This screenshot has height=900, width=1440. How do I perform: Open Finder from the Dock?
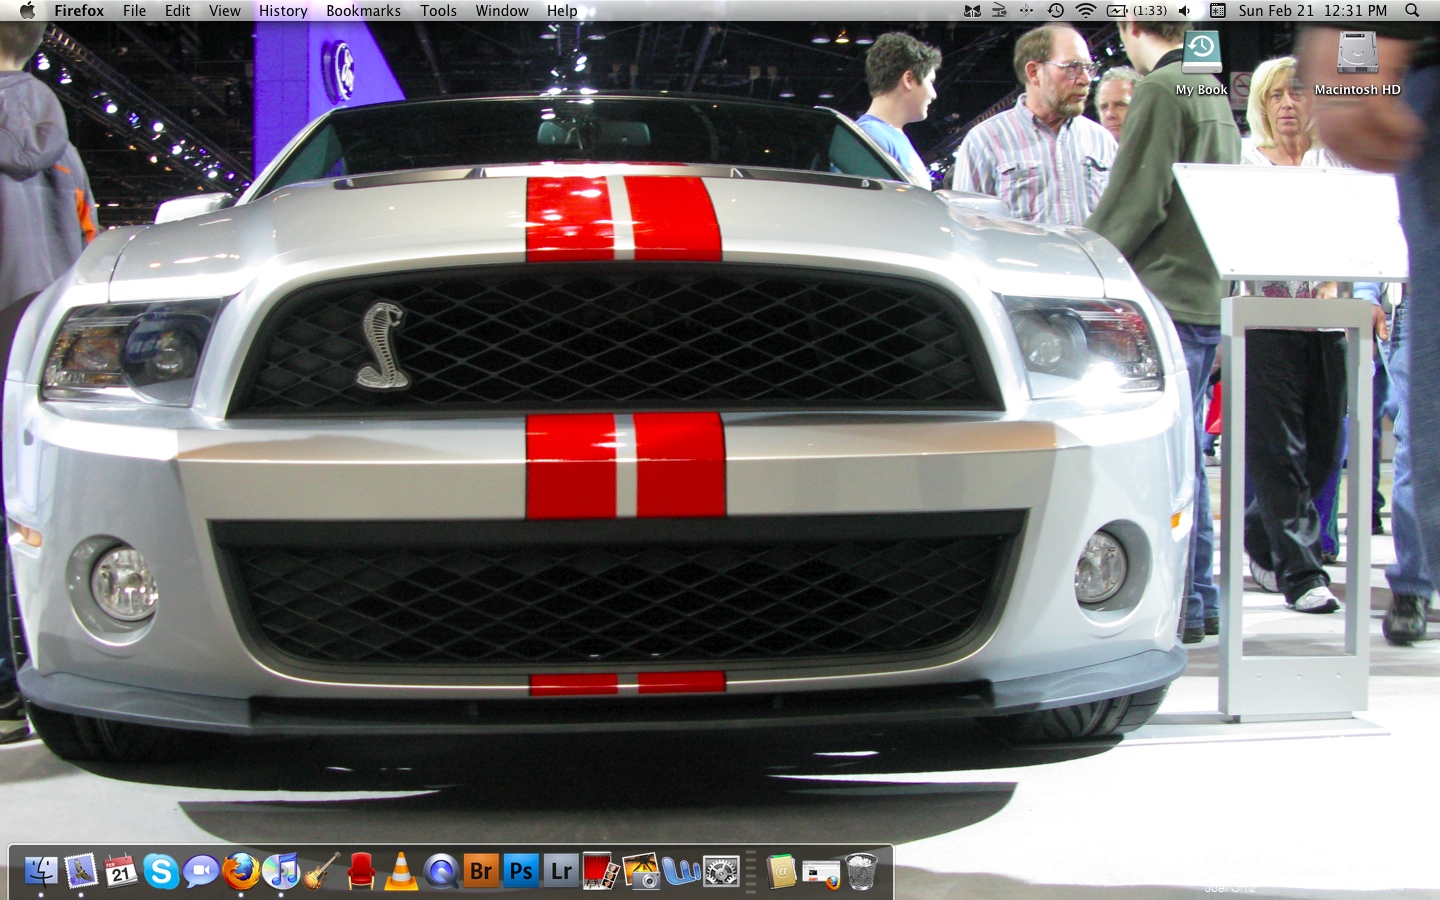[x=41, y=872]
